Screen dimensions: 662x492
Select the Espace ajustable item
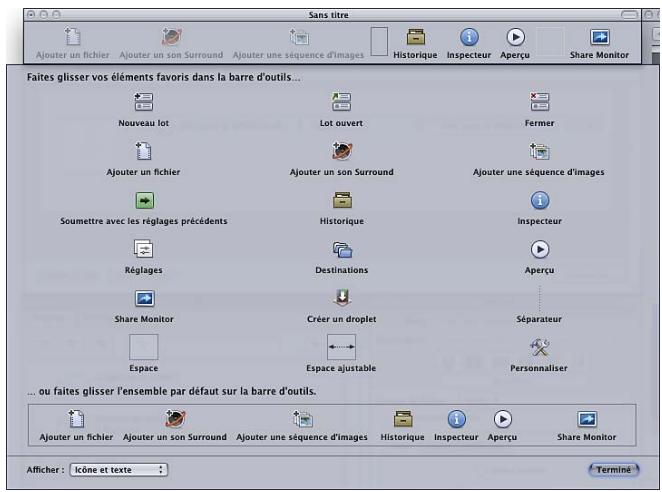click(x=341, y=346)
